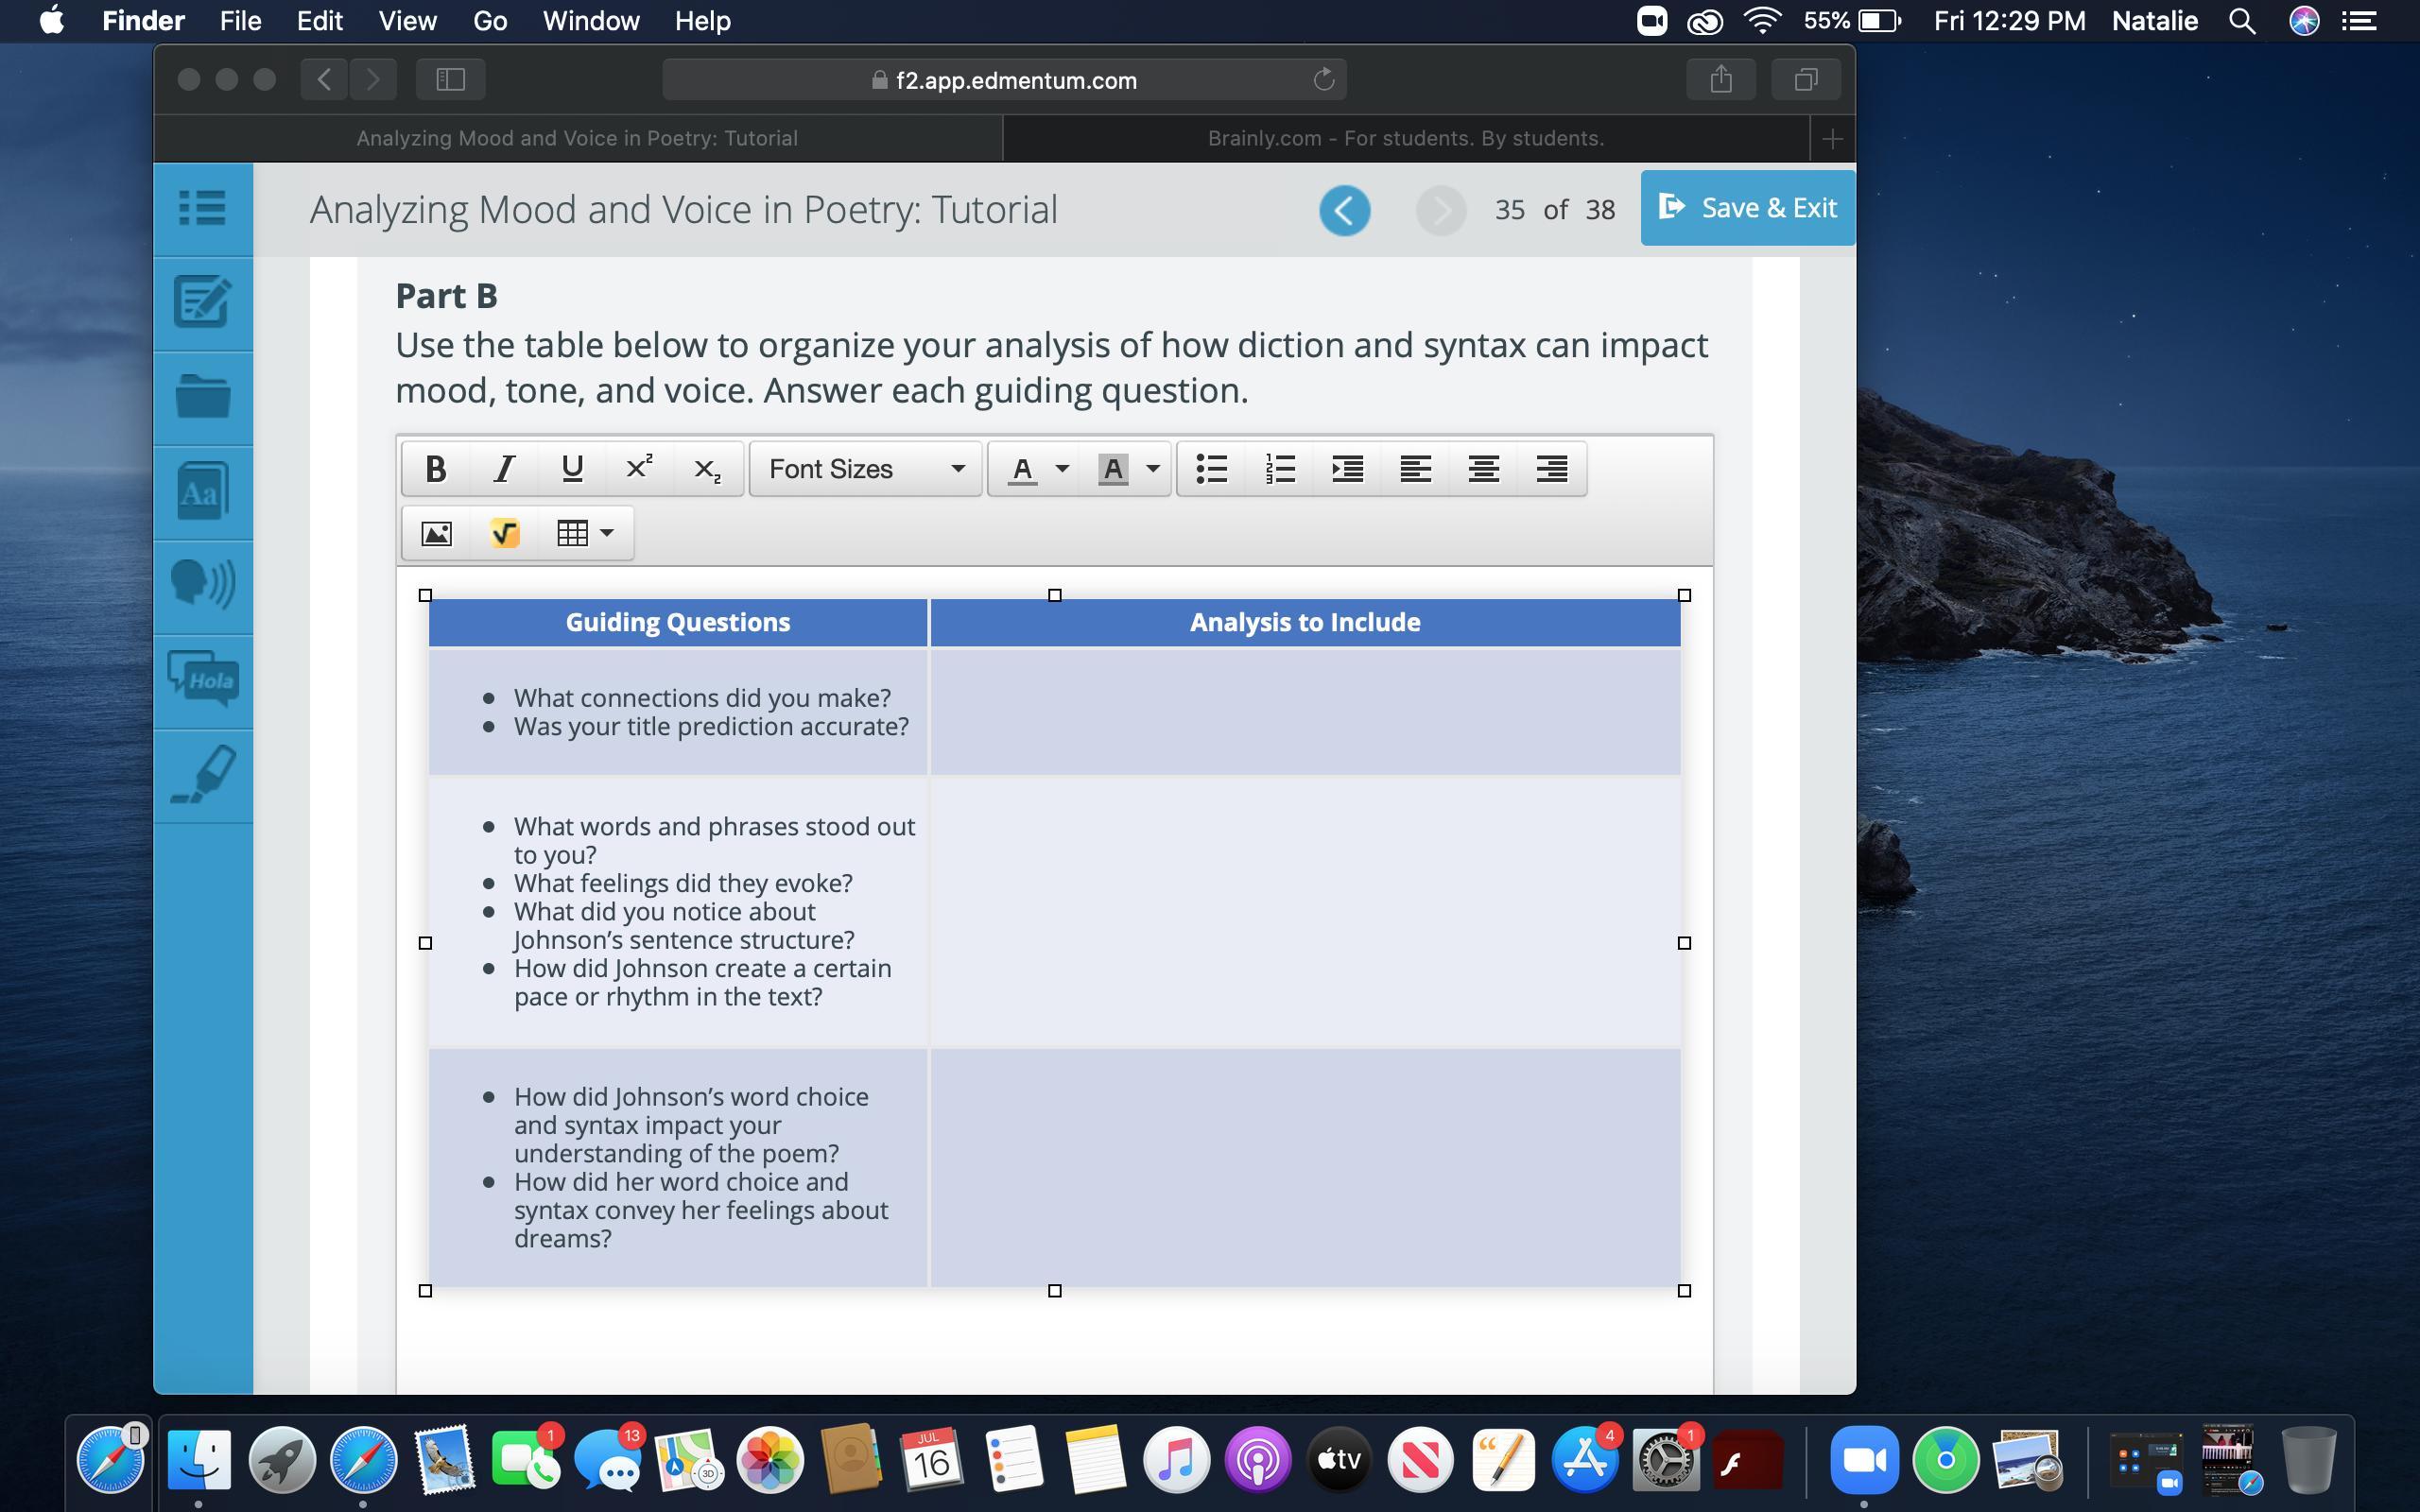This screenshot has height=1512, width=2420.
Task: Go to the previous tutorial page
Action: (1344, 210)
